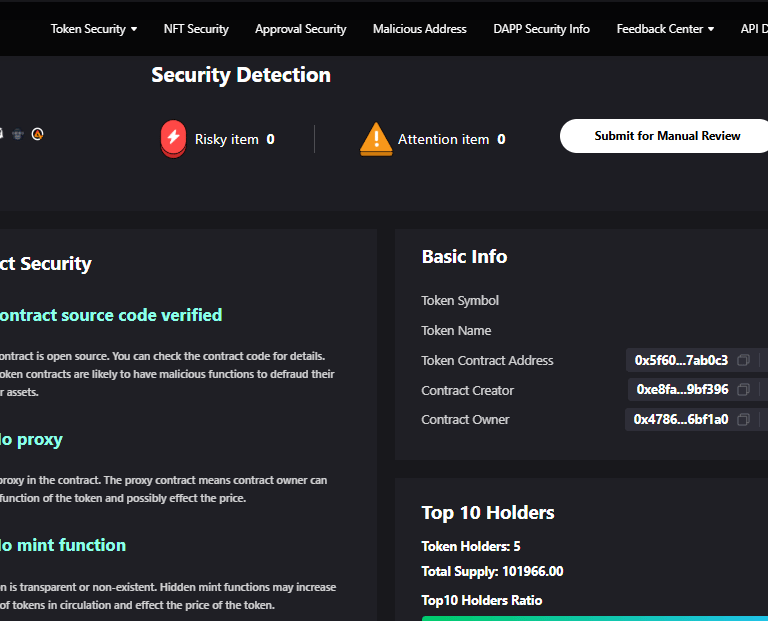768x621 pixels.
Task: Open the Feedback Center dropdown
Action: tap(665, 29)
